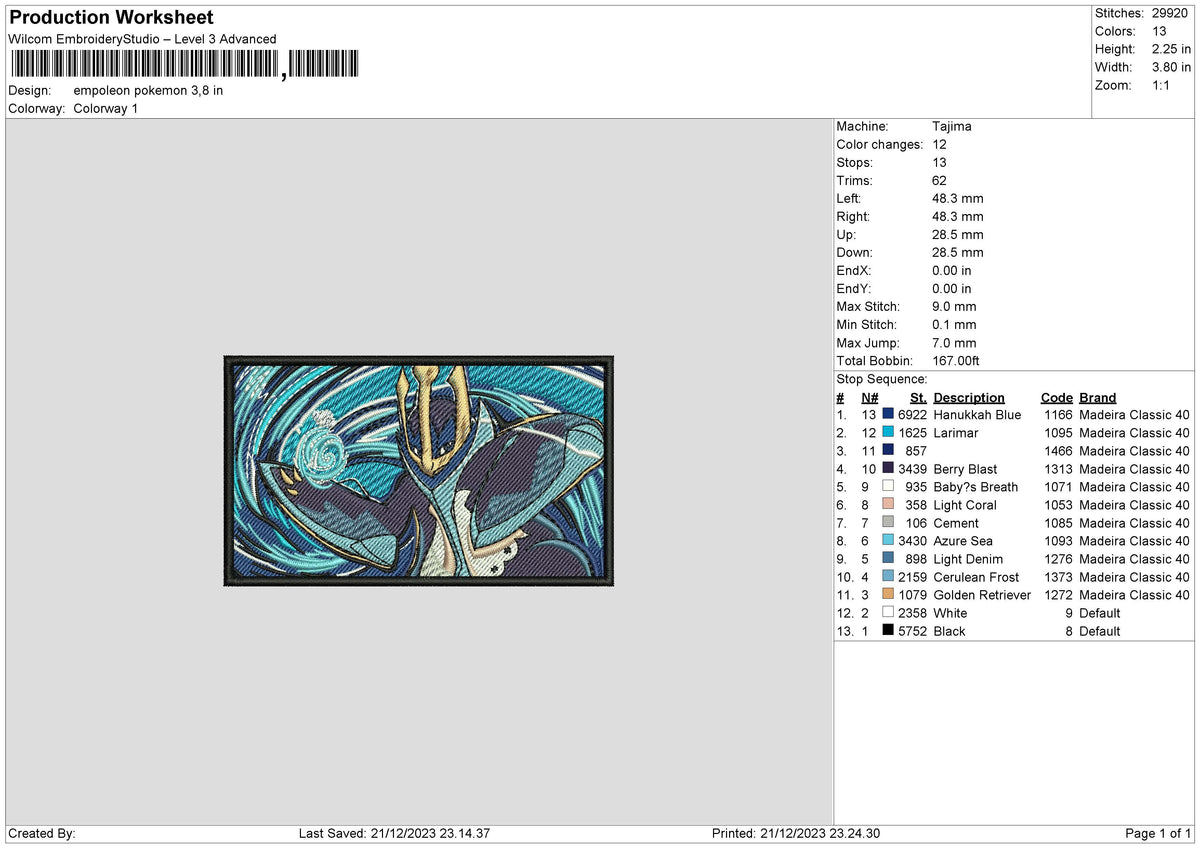
Task: Click the Golden Retriever color swatch
Action: [888, 594]
